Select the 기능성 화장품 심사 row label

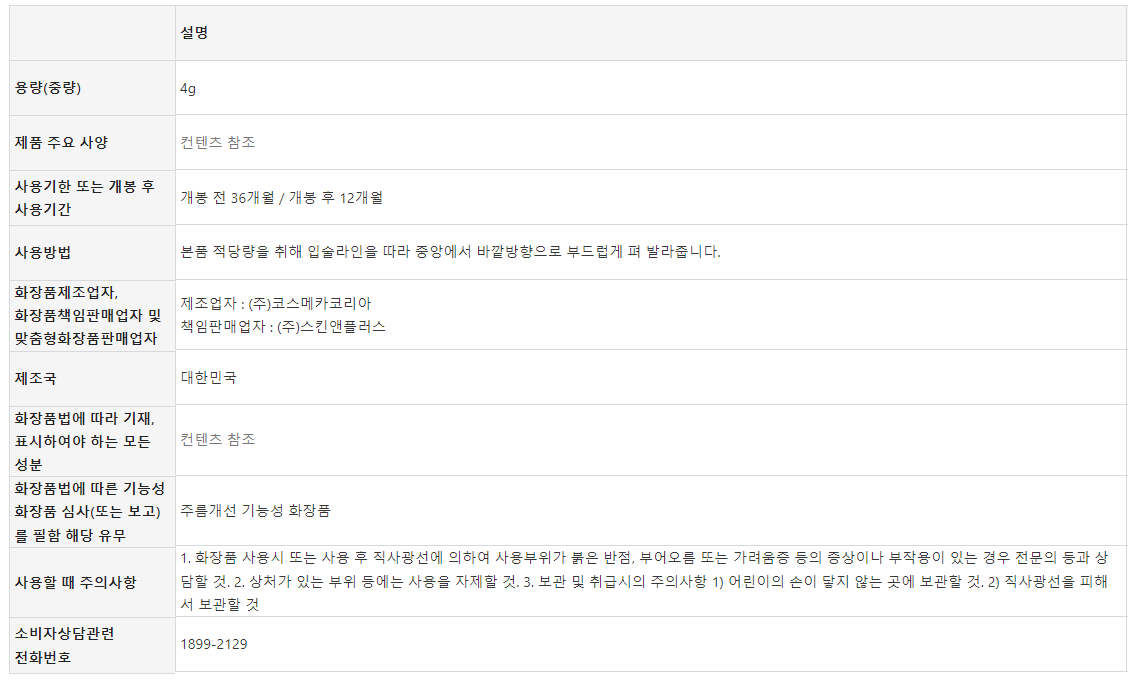[89, 511]
